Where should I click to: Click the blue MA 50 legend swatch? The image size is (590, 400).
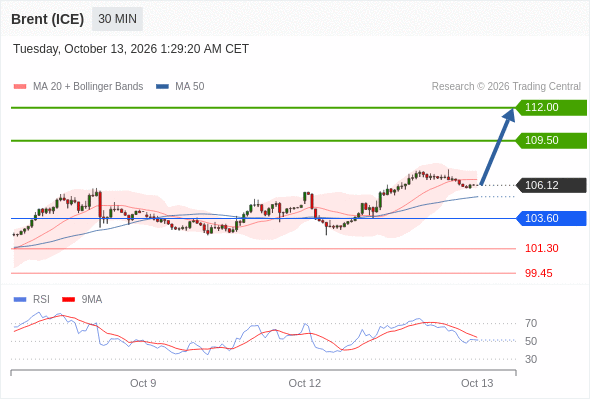[162, 87]
